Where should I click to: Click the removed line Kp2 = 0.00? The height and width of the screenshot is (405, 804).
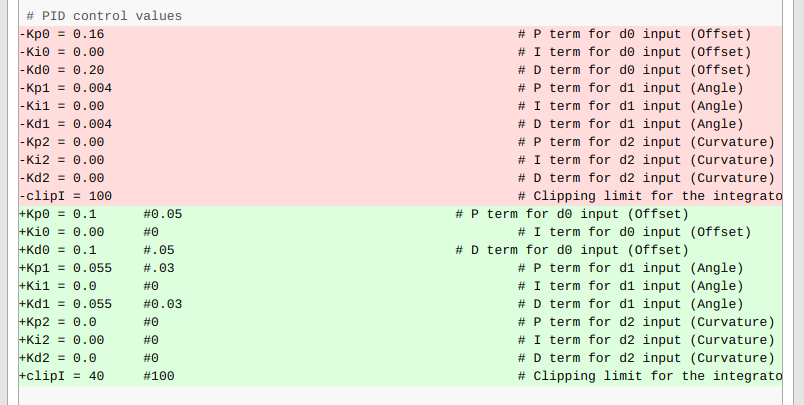[400, 142]
